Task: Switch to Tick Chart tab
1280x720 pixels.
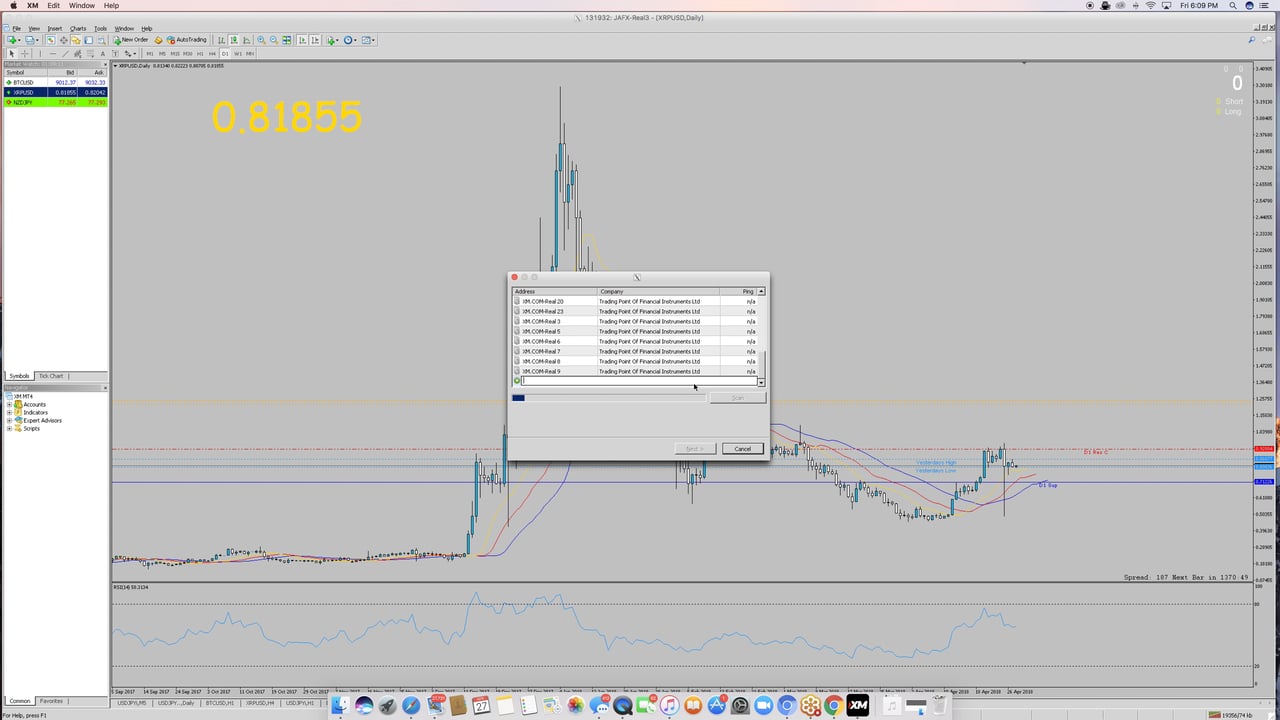Action: (51, 376)
